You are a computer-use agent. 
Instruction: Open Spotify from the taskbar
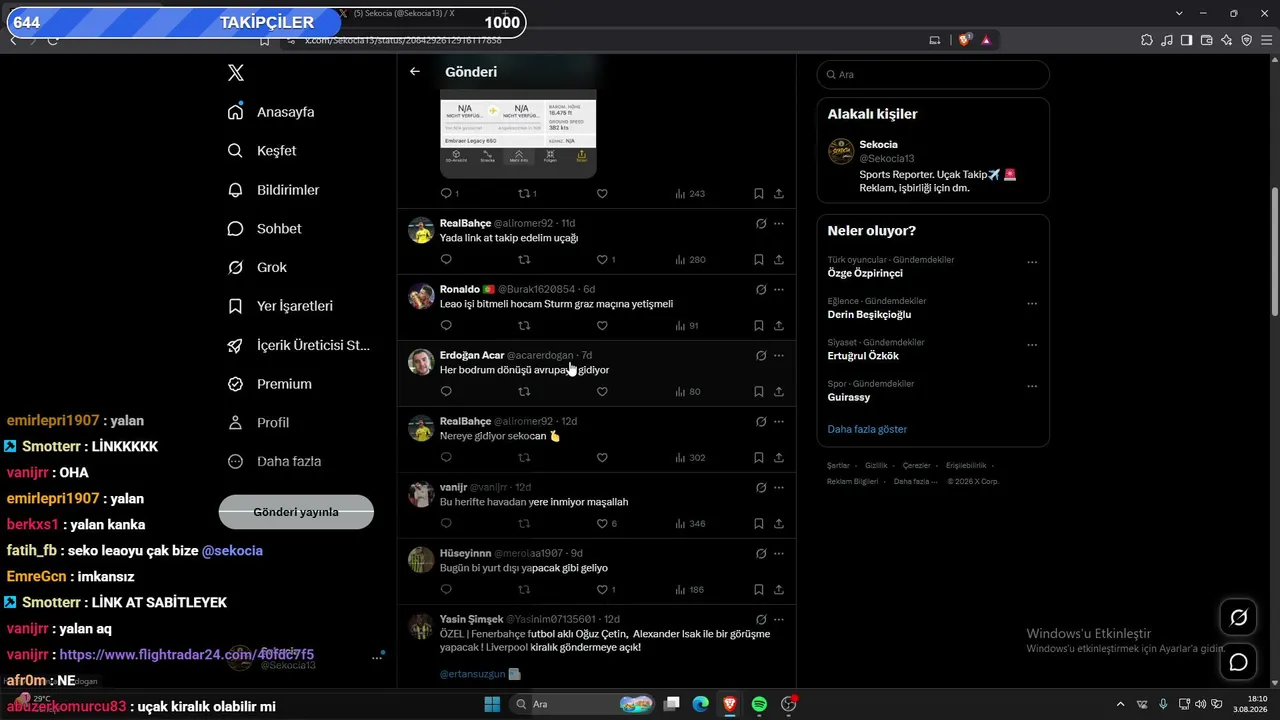tap(759, 704)
